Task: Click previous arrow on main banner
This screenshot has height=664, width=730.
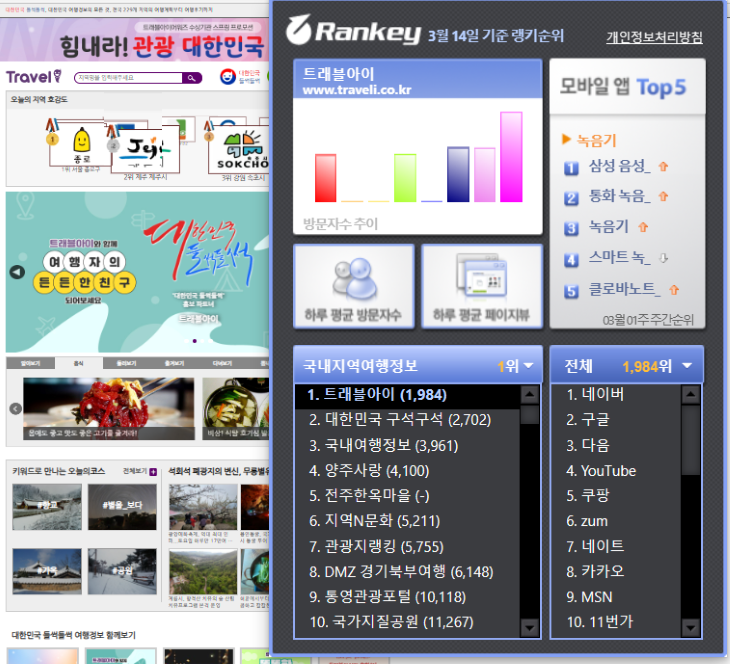Action: [x=17, y=272]
